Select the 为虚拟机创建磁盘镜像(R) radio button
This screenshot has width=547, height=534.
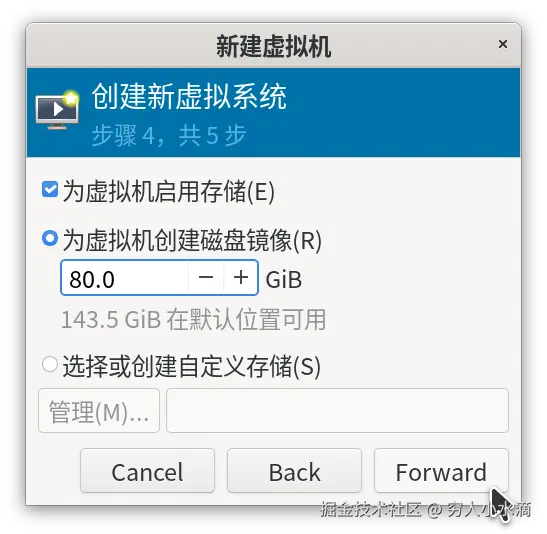50,239
